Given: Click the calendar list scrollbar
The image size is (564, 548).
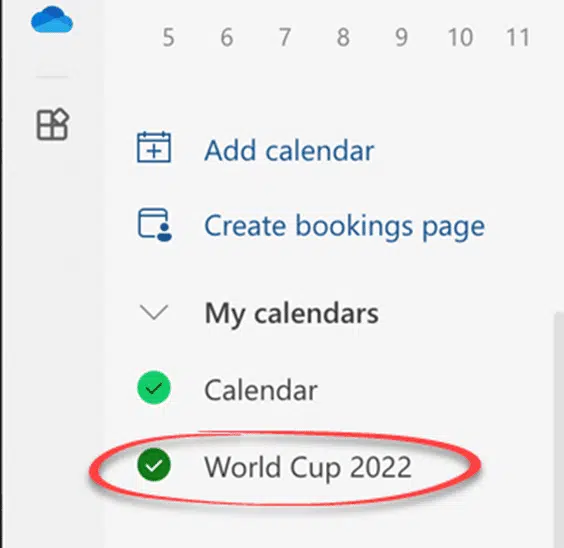Looking at the screenshot, I should [x=559, y=430].
